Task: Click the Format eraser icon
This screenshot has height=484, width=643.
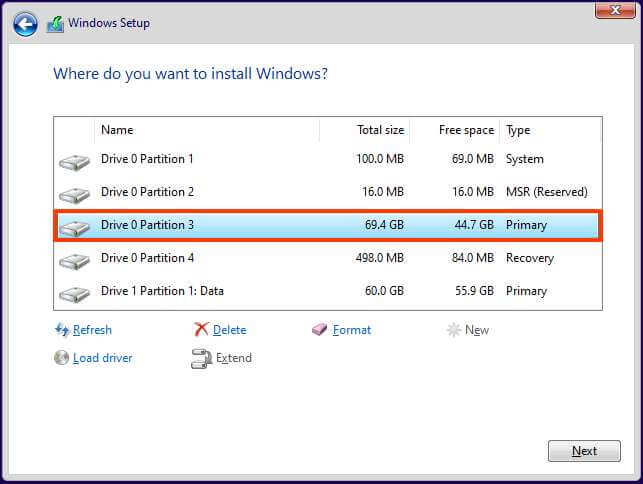Action: click(320, 330)
